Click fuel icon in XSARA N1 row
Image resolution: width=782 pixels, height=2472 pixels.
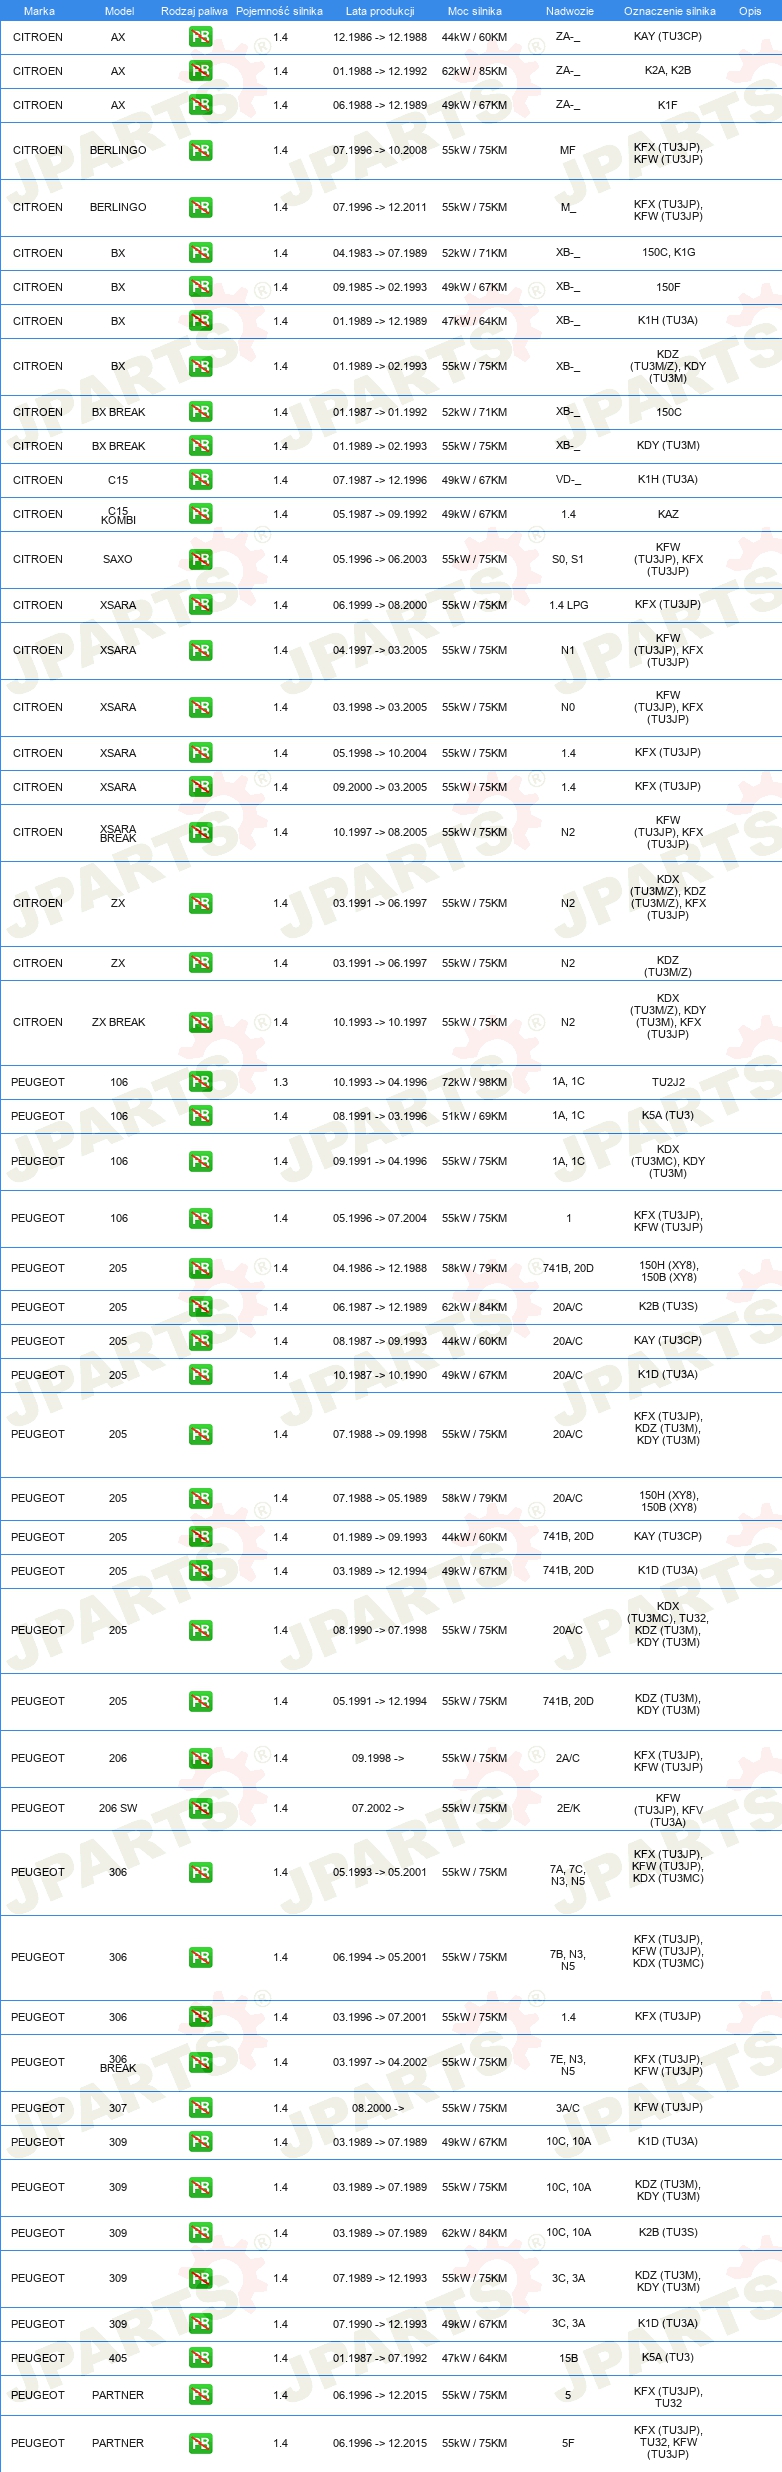pos(200,651)
